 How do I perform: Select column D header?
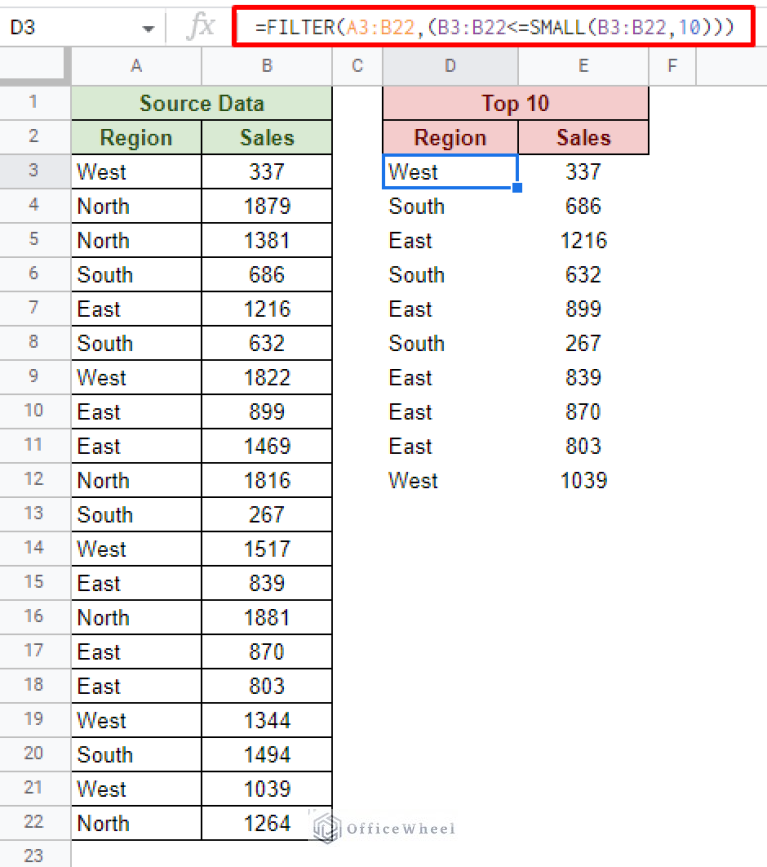point(450,66)
